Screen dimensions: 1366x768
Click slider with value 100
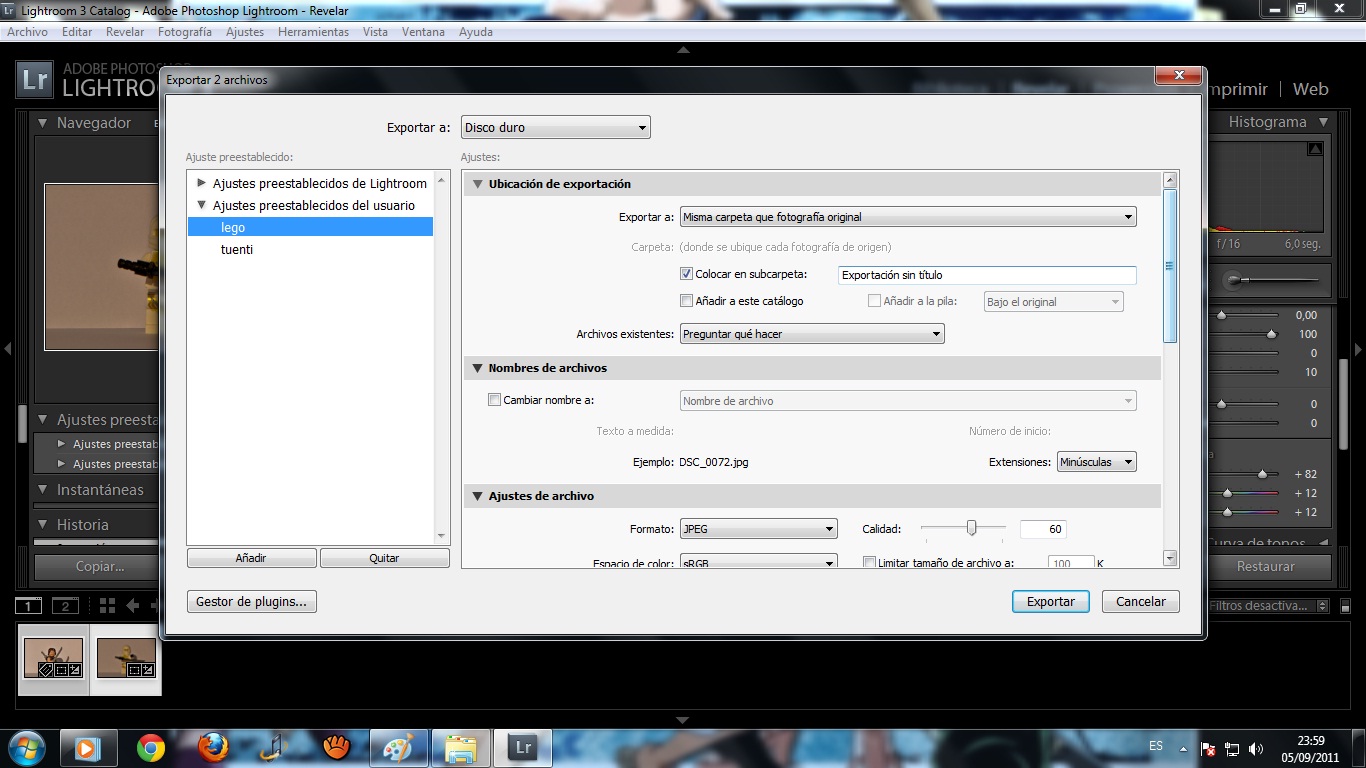click(1272, 334)
